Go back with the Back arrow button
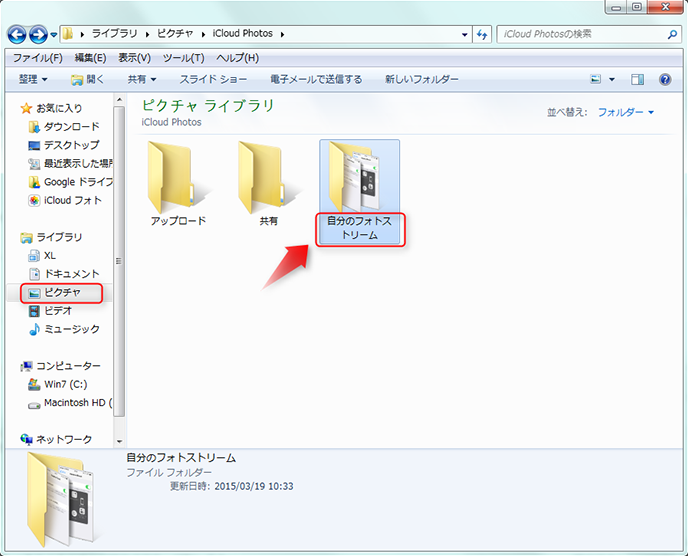This screenshot has width=688, height=556. click(x=17, y=34)
